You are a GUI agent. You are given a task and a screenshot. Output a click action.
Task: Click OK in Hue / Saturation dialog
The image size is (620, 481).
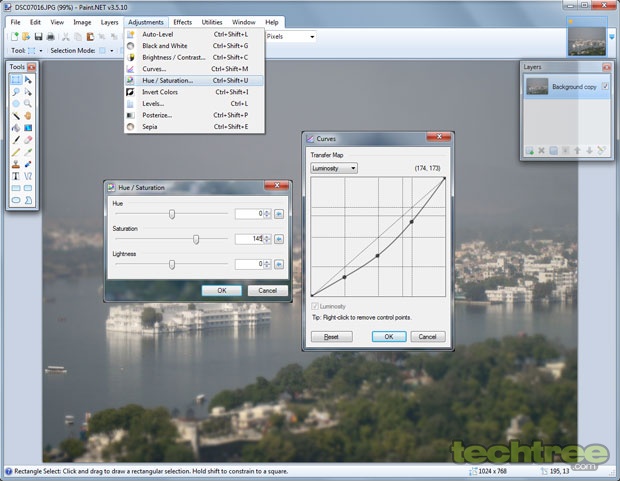click(221, 290)
